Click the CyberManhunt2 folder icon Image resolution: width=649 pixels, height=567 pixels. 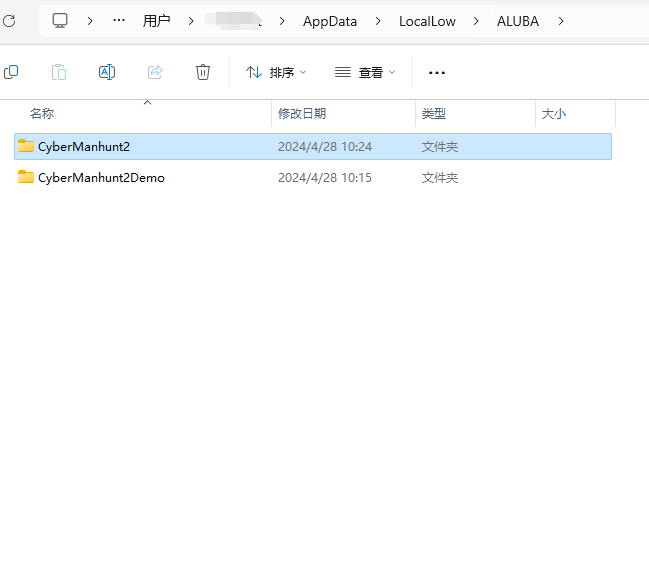click(x=26, y=146)
